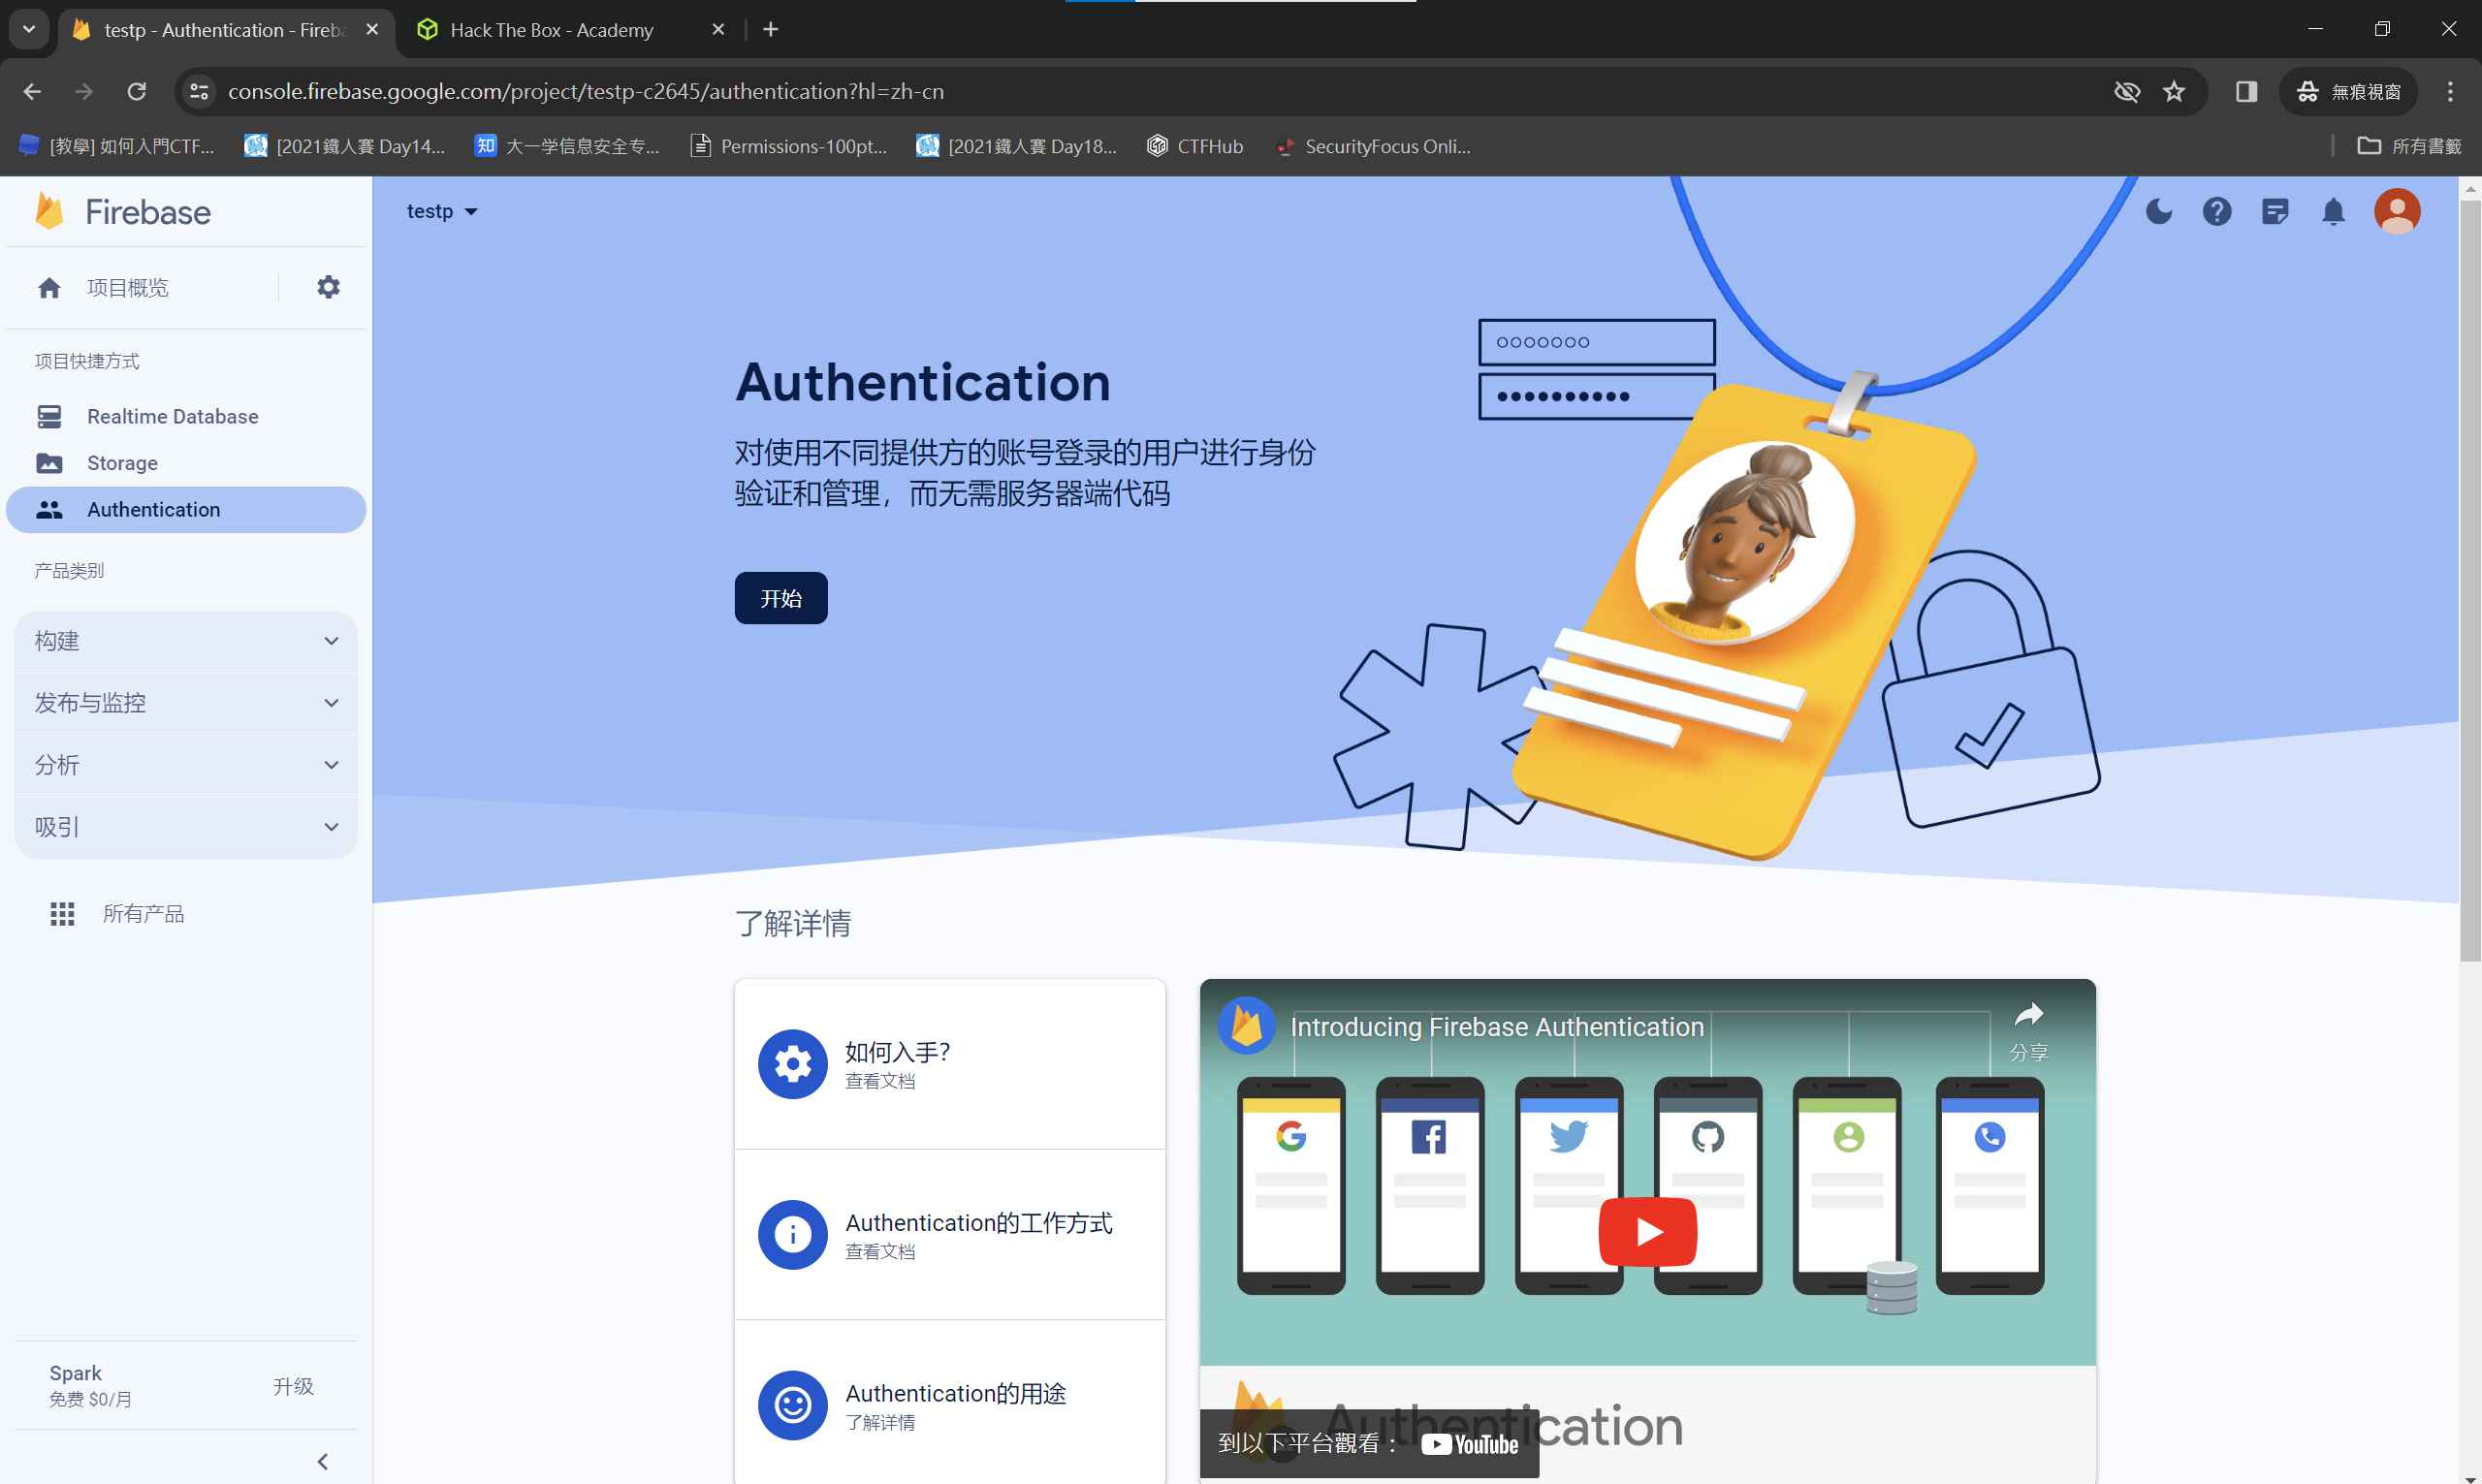
Task: Open the release notes icon in header
Action: (2274, 211)
